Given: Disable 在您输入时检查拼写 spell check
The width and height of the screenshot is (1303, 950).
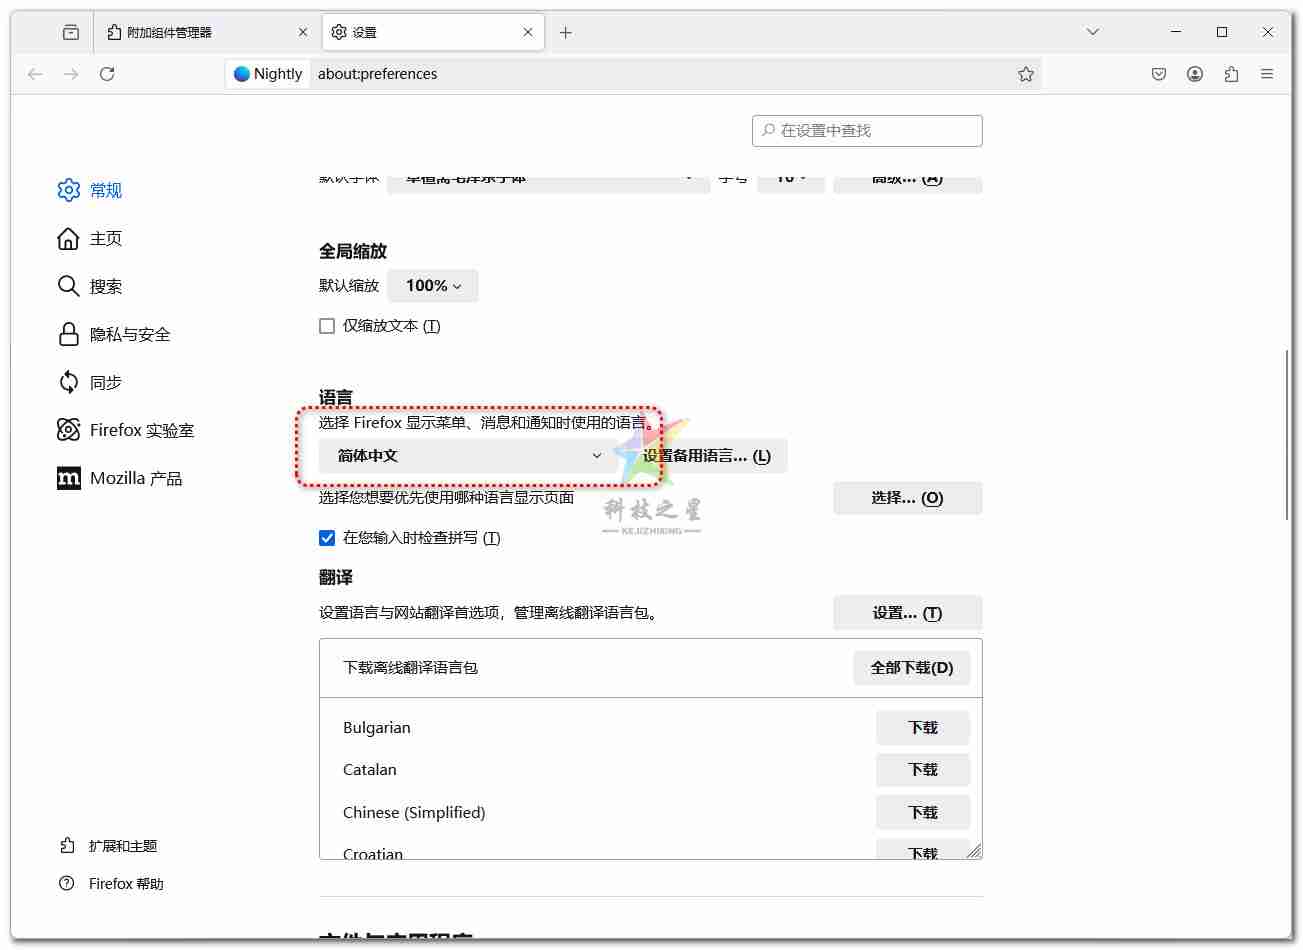Looking at the screenshot, I should click(327, 537).
